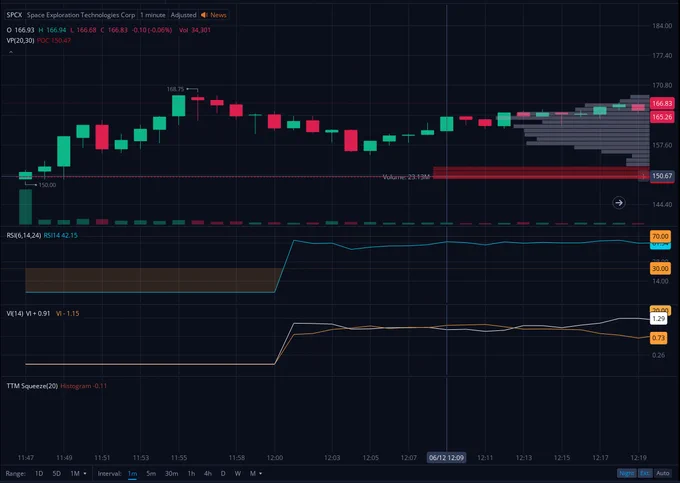Toggle the Ext. hours button
The width and height of the screenshot is (680, 483).
point(645,473)
